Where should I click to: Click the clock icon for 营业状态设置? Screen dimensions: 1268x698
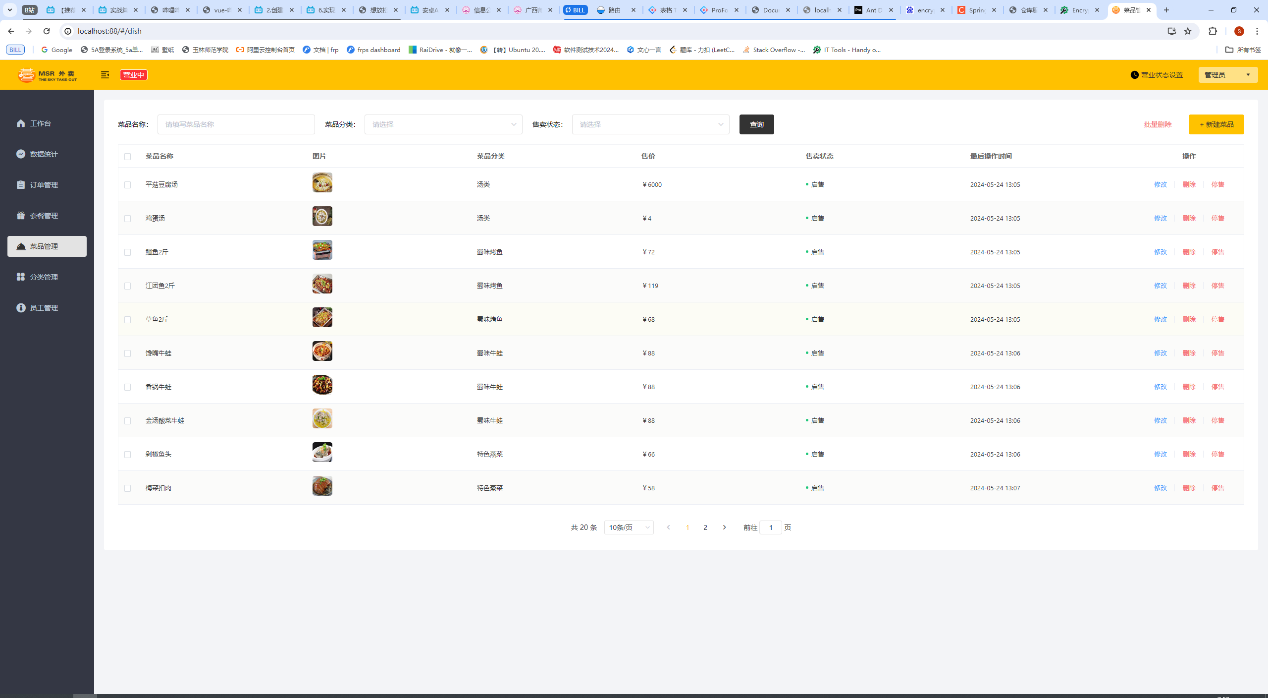pyautogui.click(x=1134, y=75)
